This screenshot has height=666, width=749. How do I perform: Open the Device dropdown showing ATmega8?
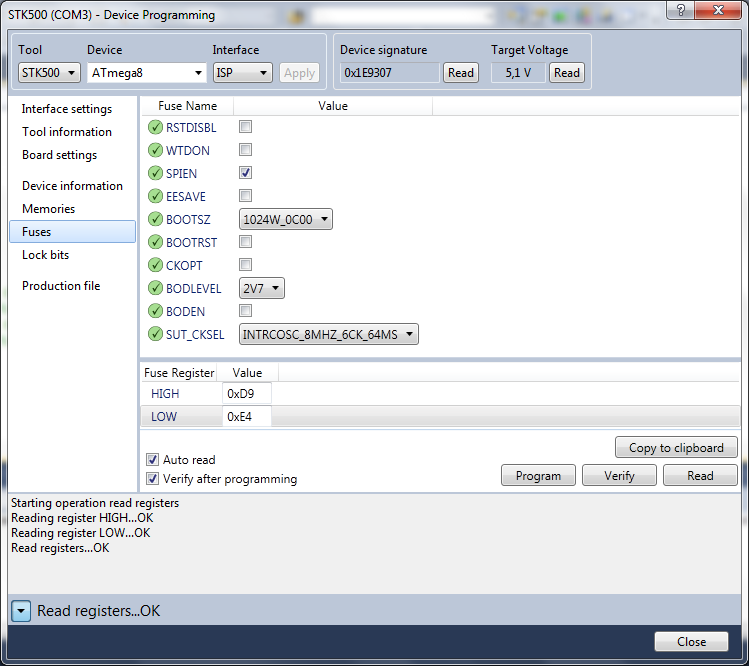click(x=147, y=73)
